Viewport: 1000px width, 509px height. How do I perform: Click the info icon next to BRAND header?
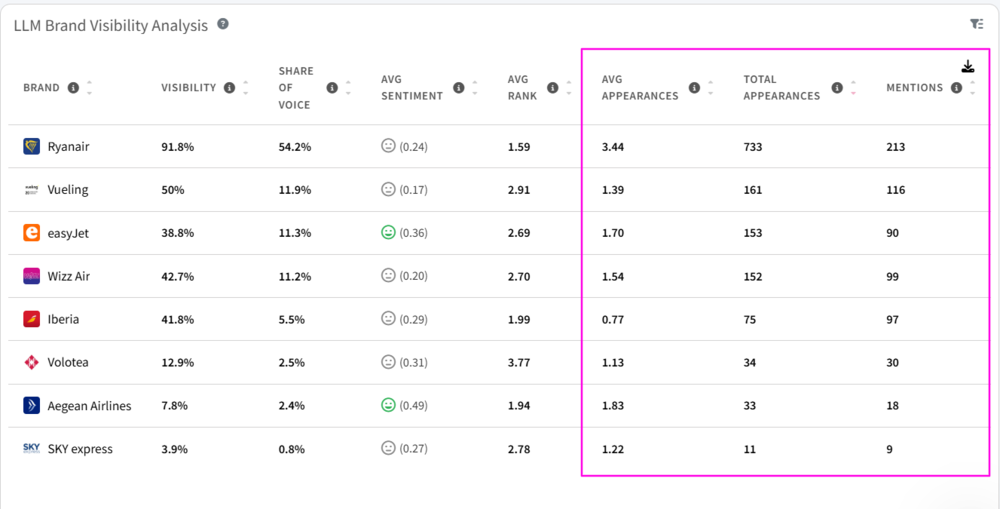point(73,87)
